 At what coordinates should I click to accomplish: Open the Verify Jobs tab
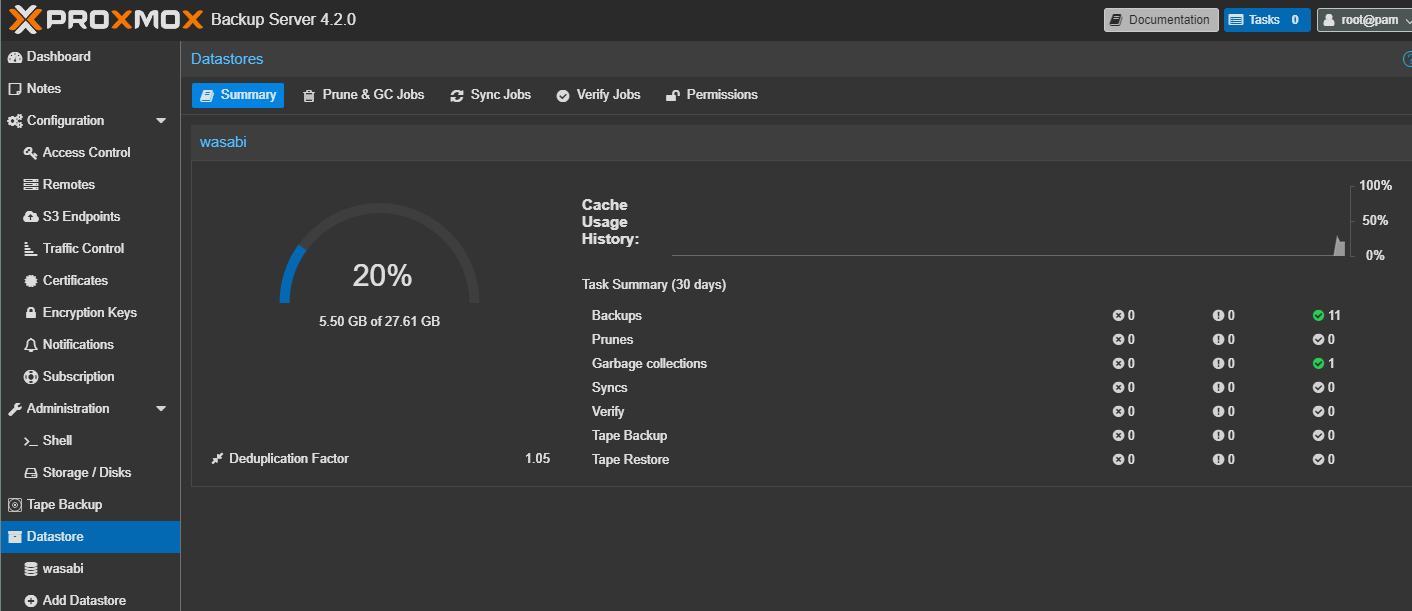click(598, 95)
